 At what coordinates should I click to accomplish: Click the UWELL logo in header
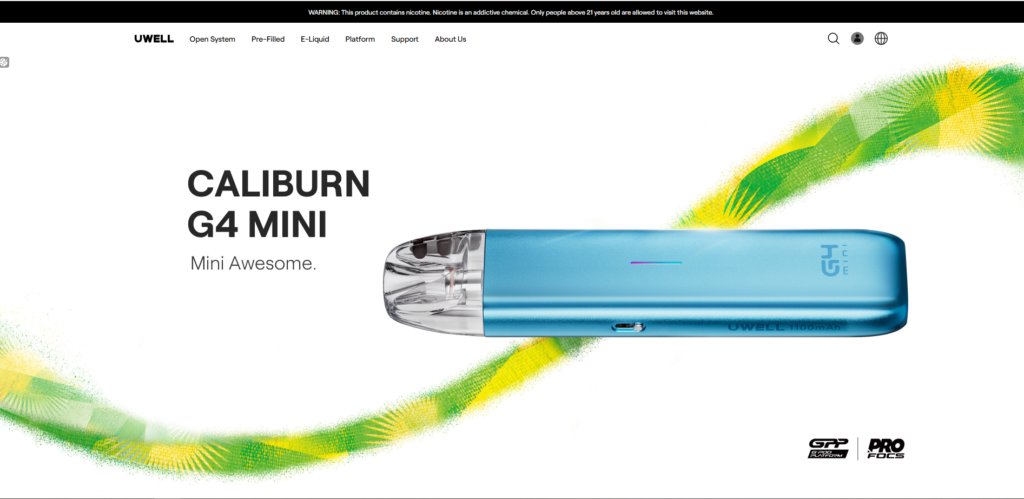coord(154,39)
